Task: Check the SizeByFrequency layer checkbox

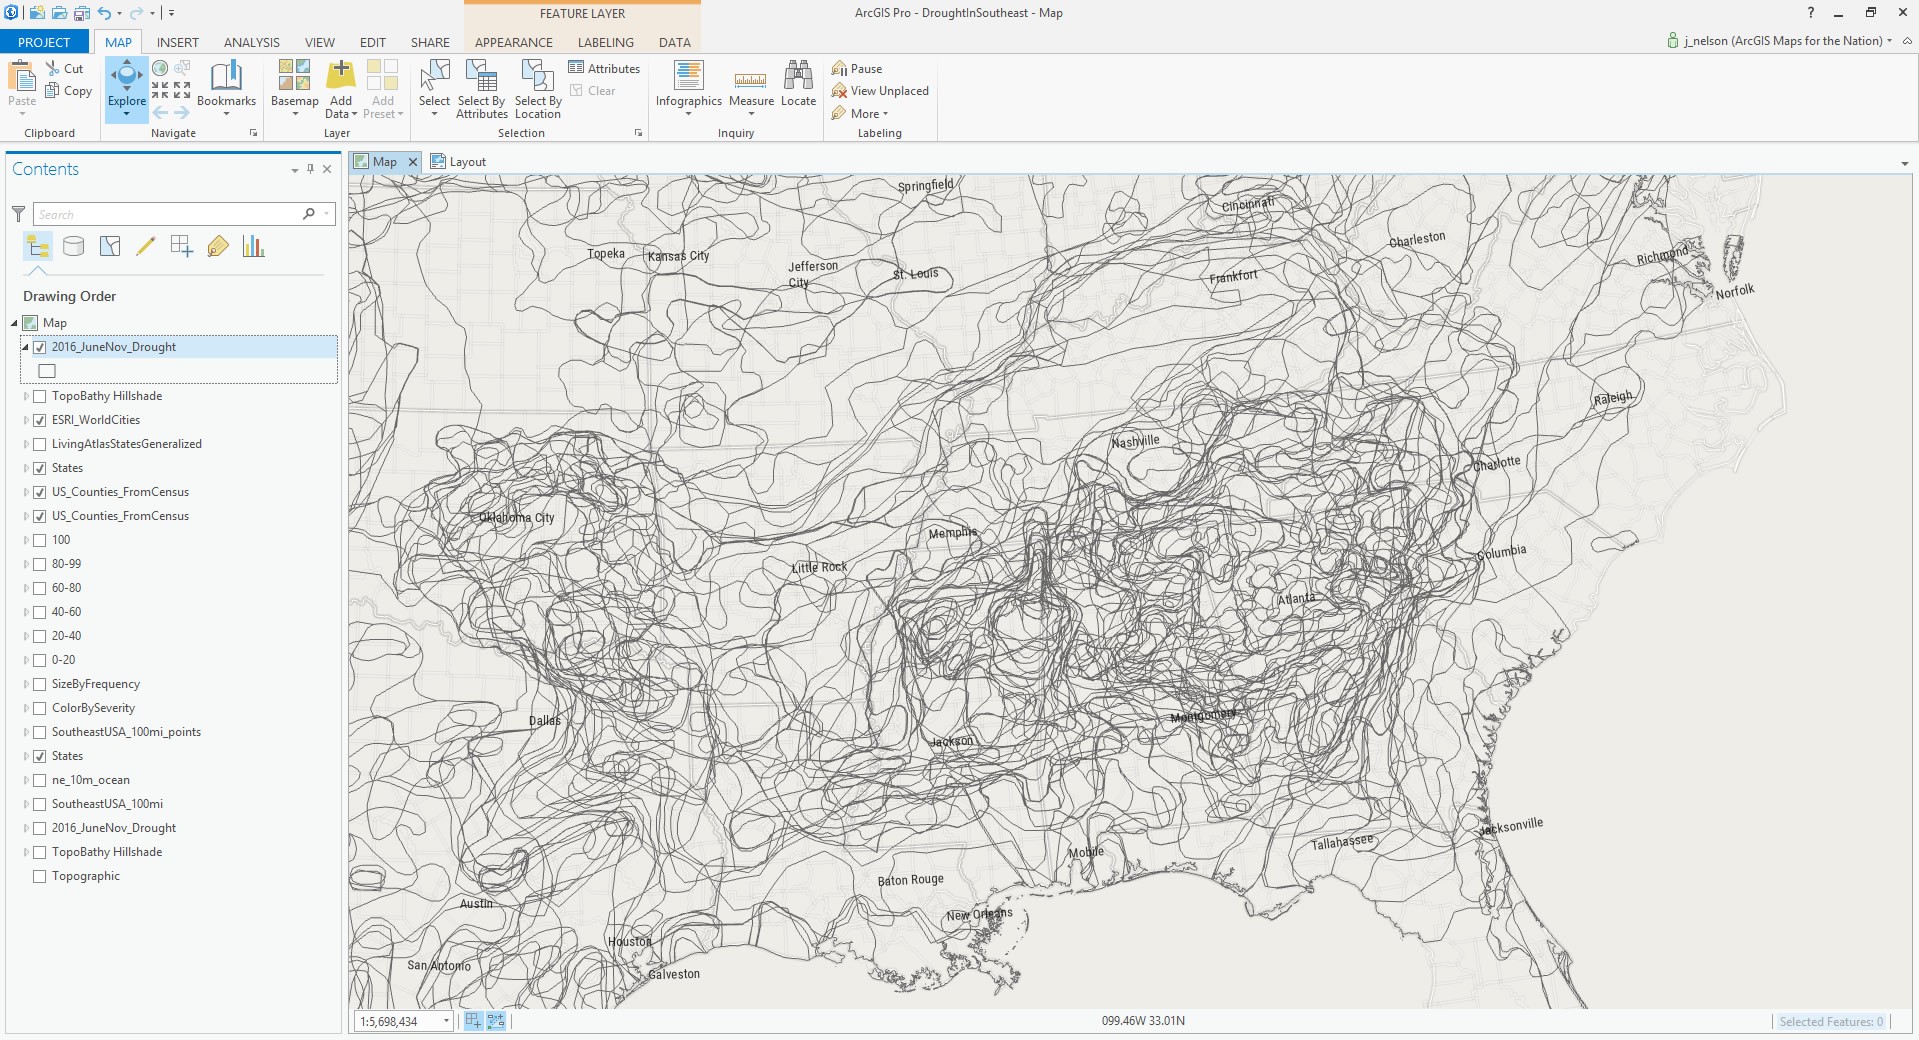Action: 40,684
